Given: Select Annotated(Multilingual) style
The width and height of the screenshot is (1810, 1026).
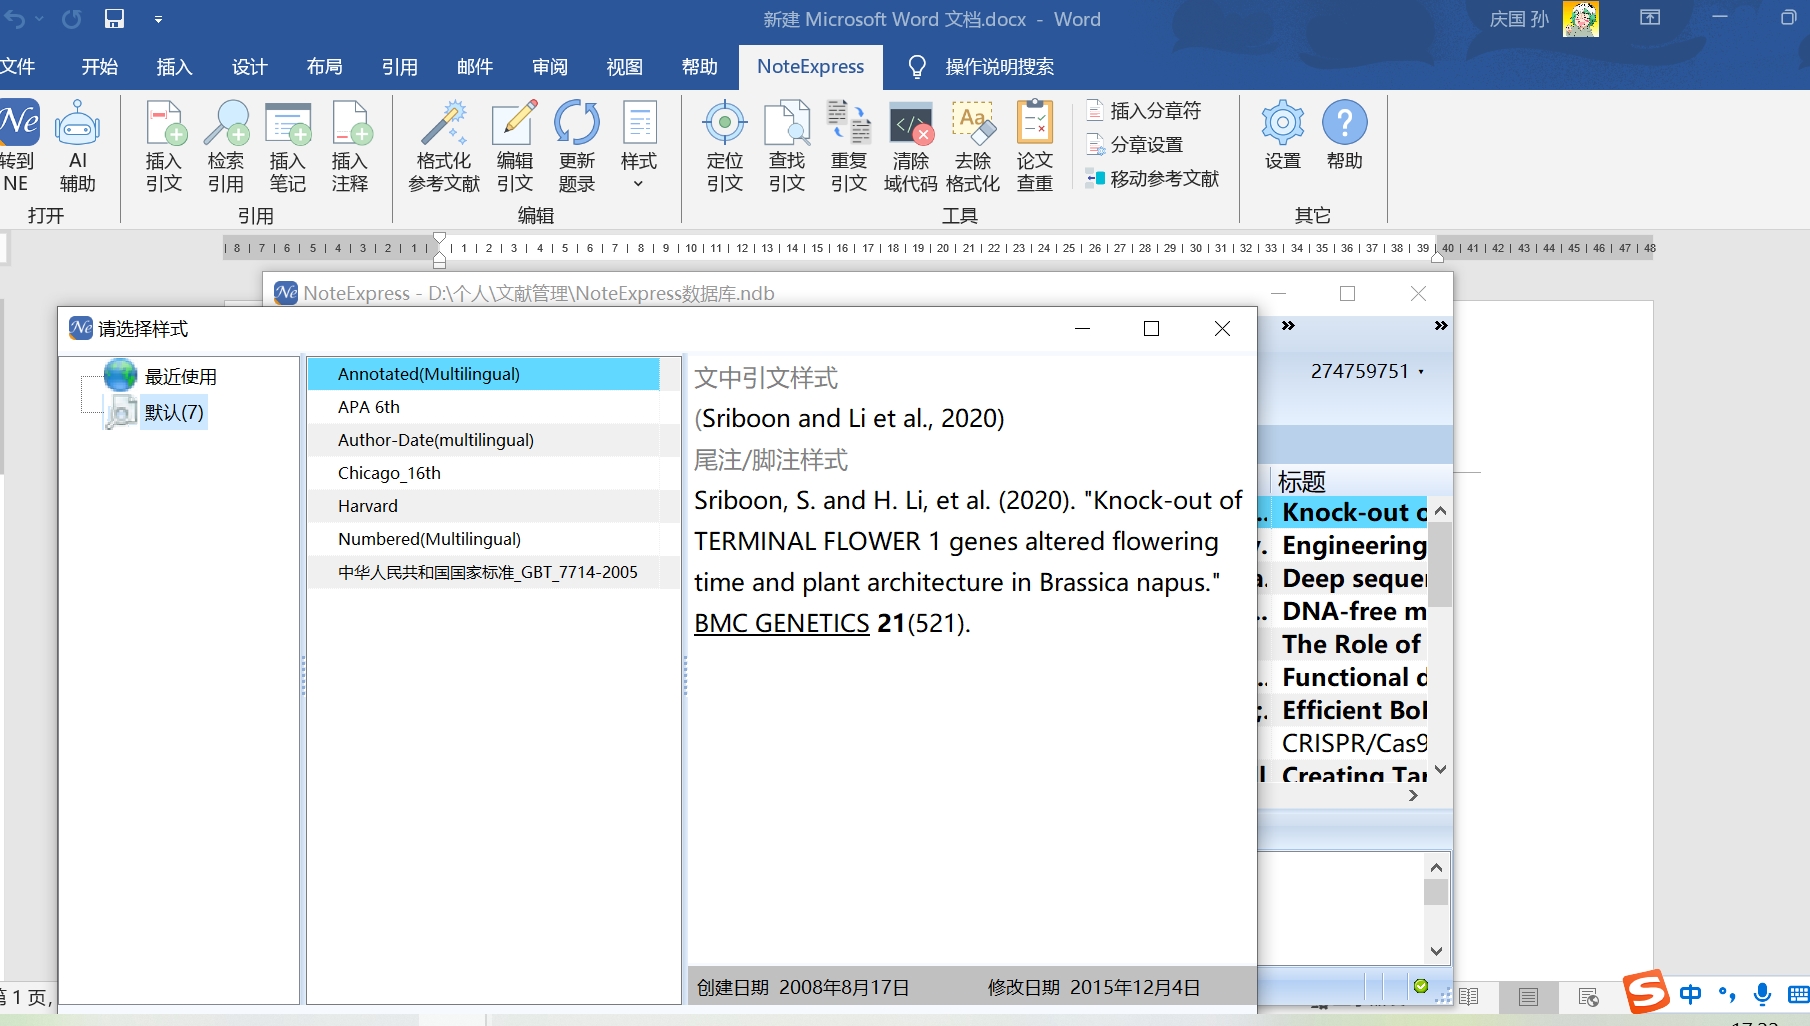Looking at the screenshot, I should [x=483, y=374].
